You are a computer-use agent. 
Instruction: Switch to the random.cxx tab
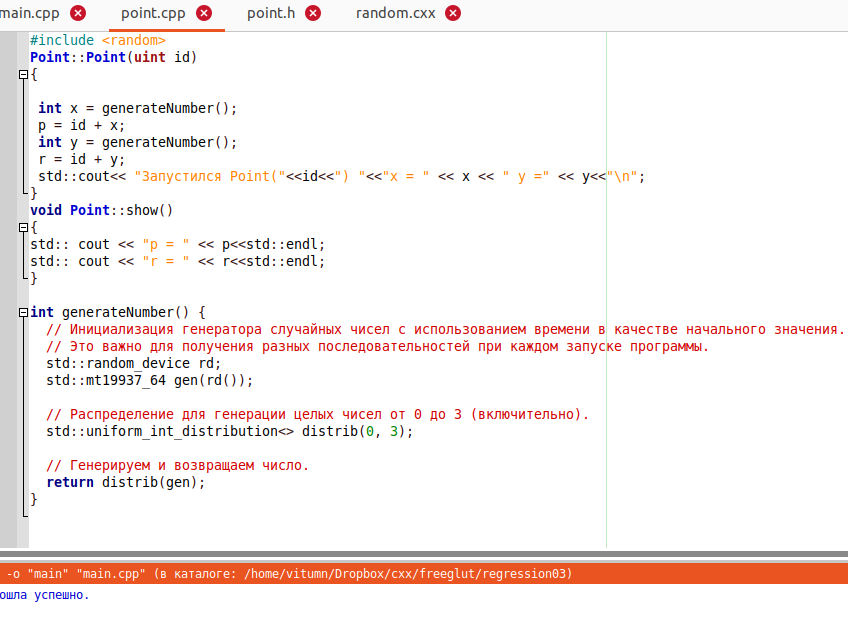(x=395, y=13)
